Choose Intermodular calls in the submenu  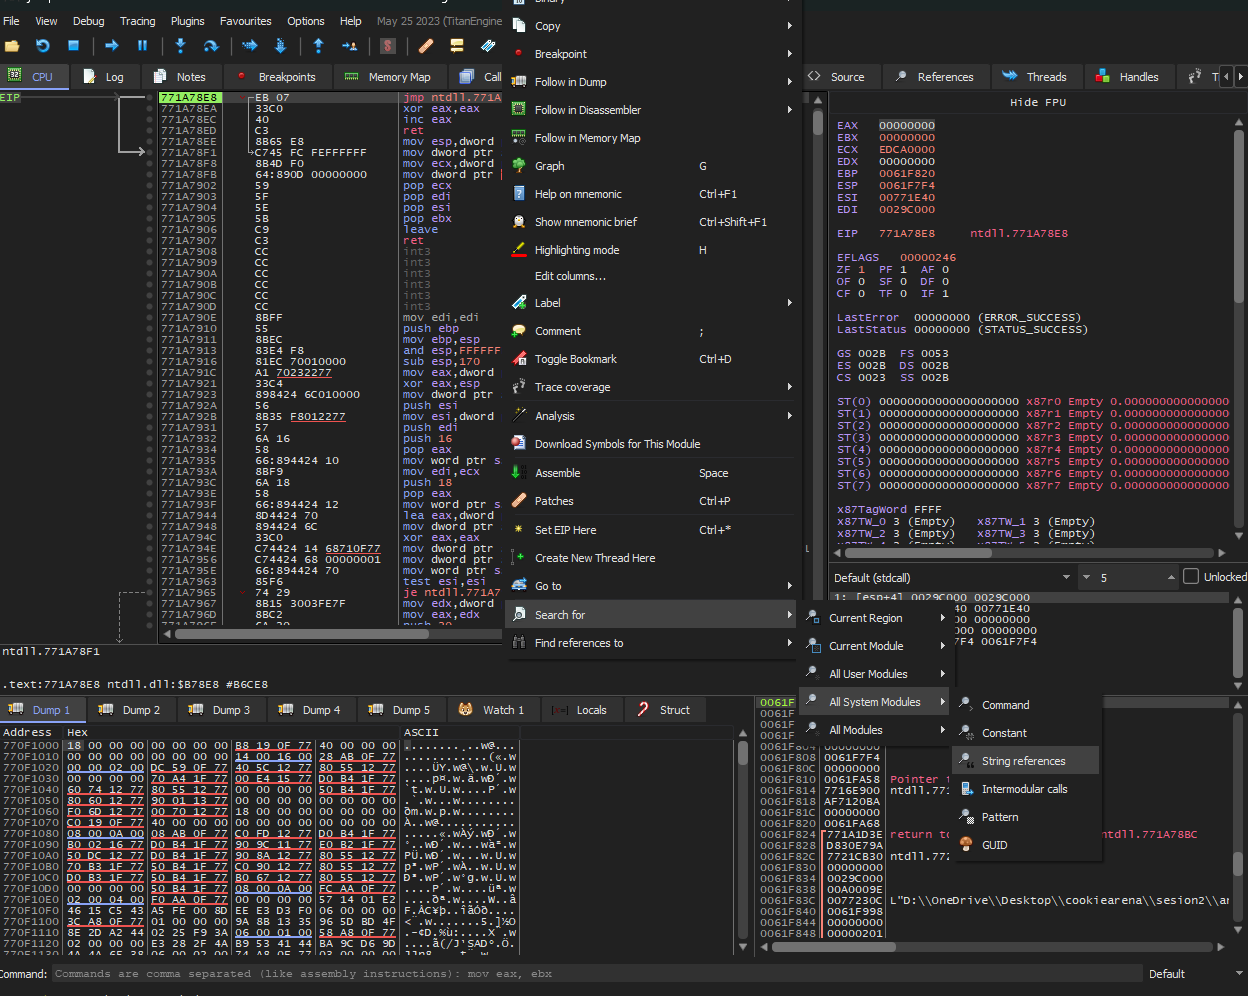click(1024, 789)
